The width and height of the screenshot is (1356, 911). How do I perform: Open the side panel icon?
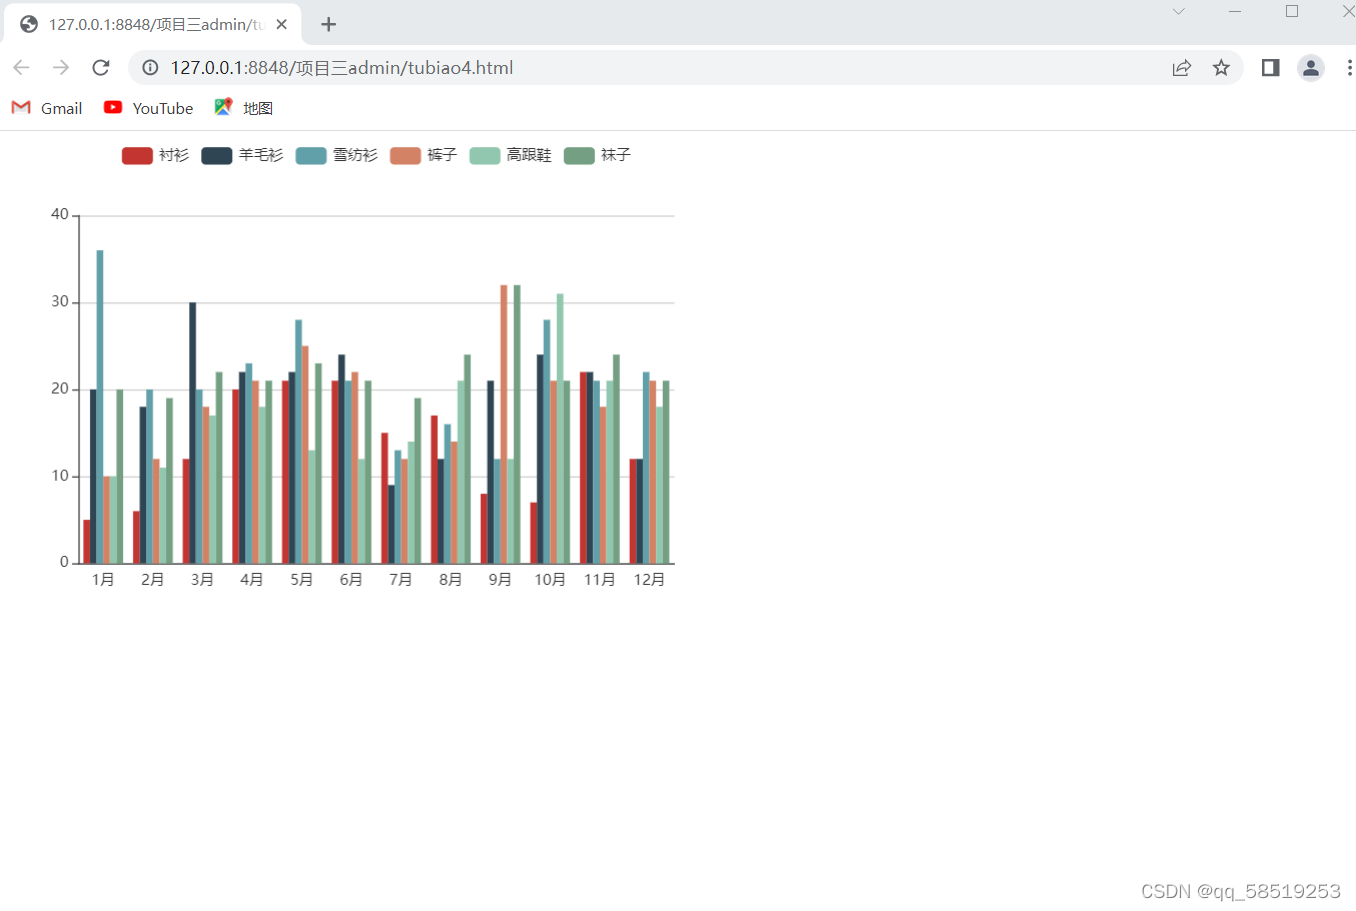tap(1270, 67)
